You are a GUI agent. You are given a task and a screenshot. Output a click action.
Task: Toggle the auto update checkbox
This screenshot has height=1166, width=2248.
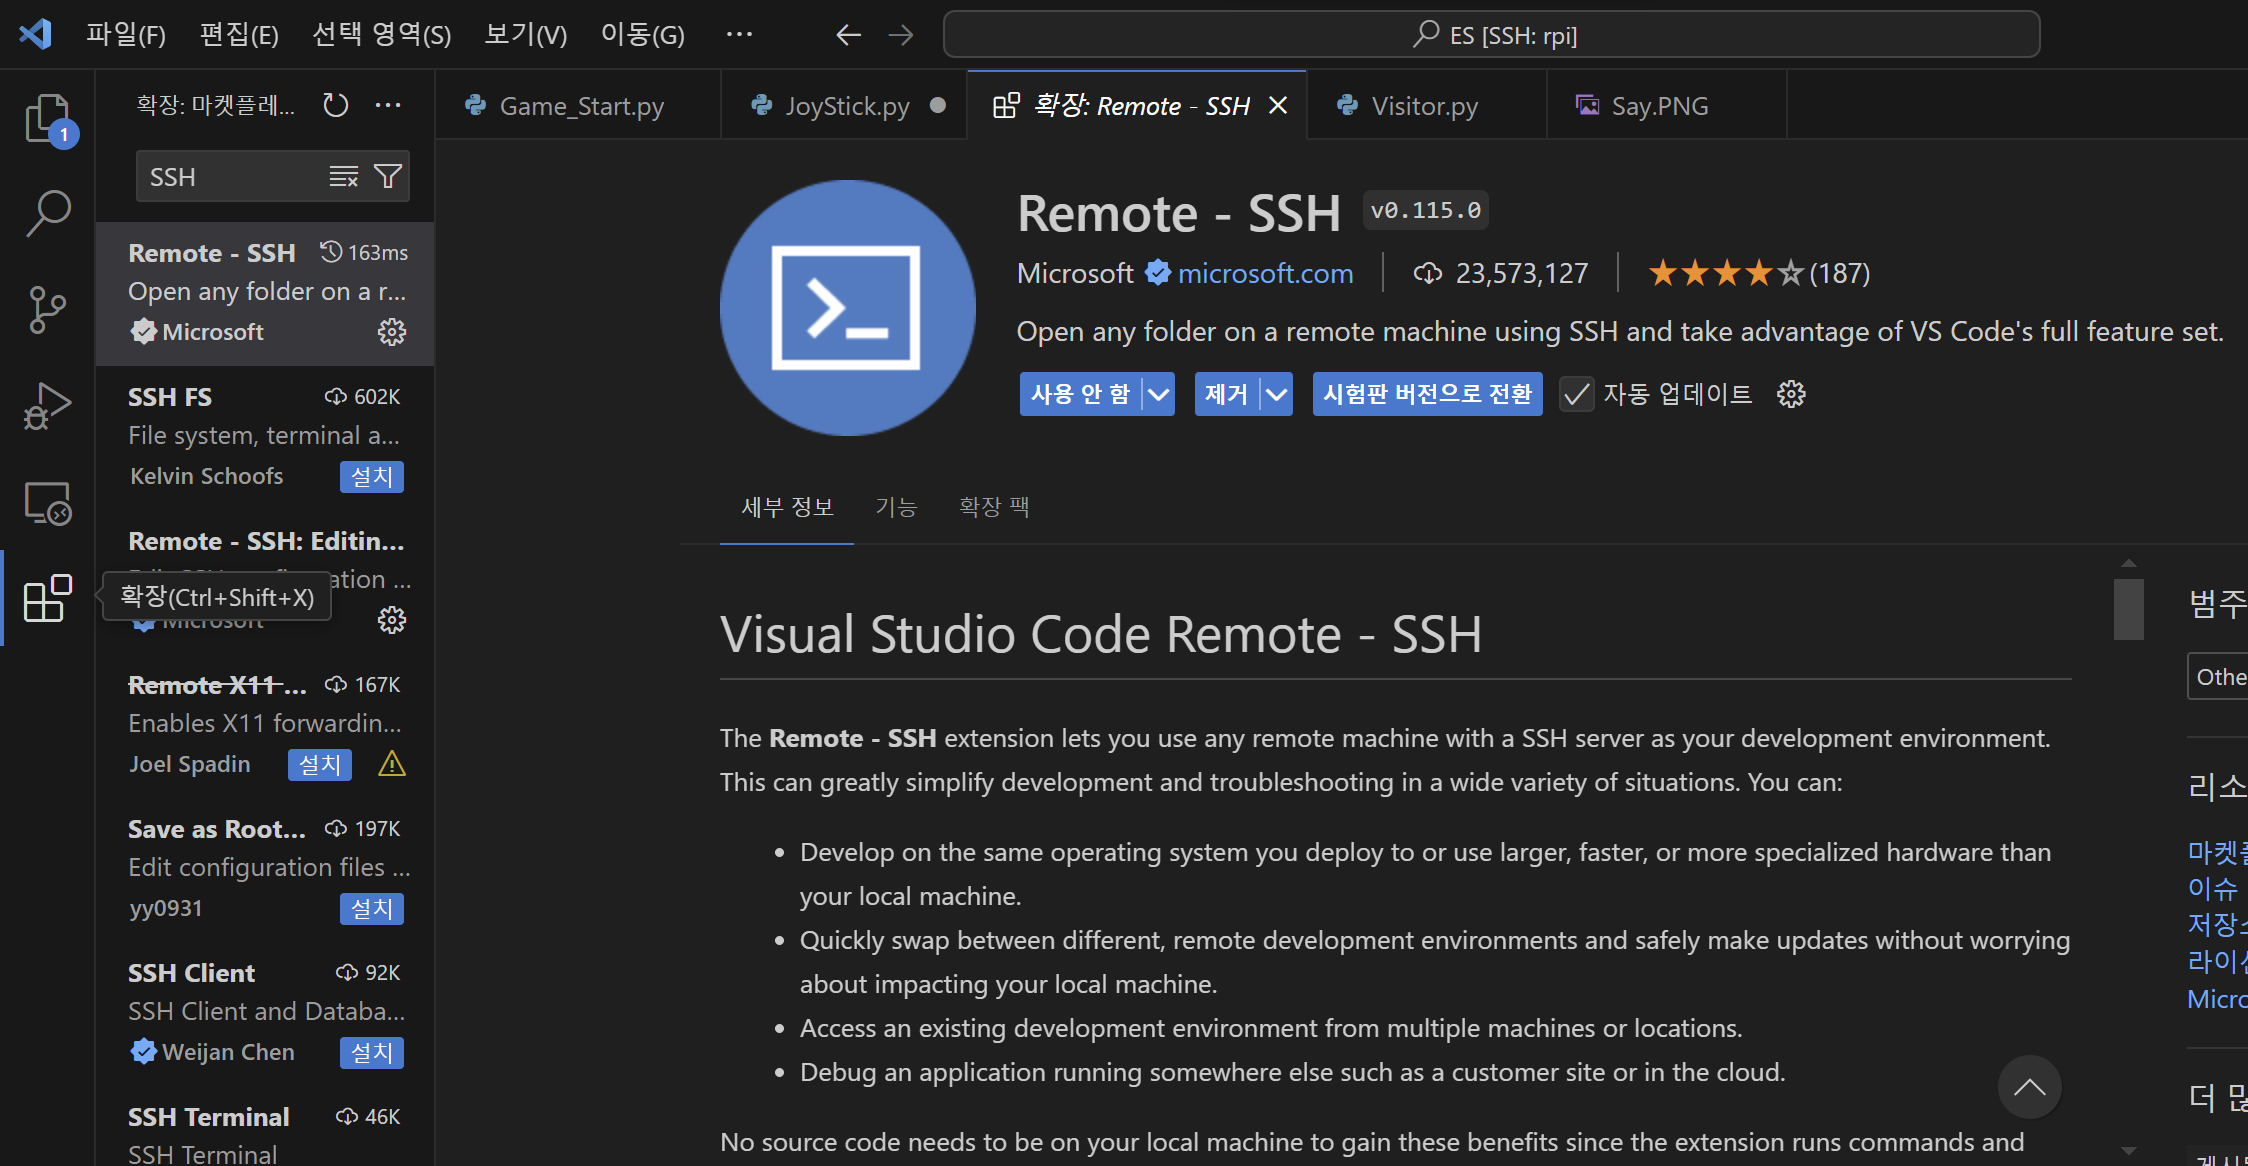[x=1576, y=394]
